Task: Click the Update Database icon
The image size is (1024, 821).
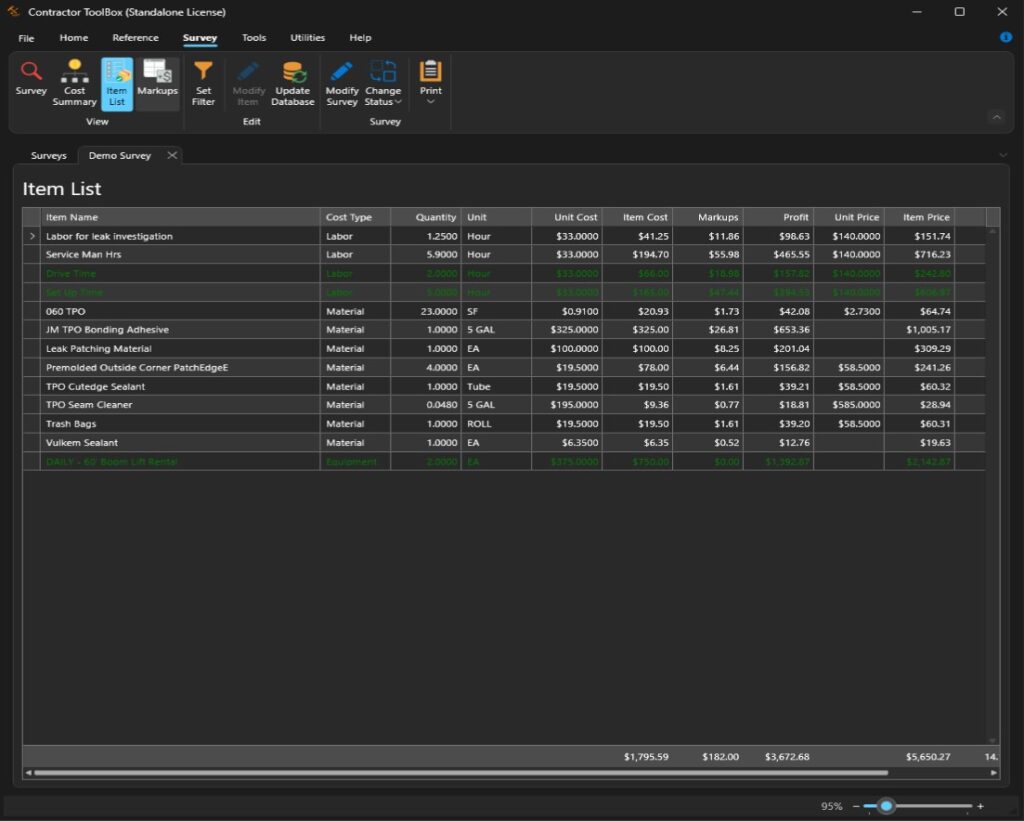Action: [x=293, y=82]
